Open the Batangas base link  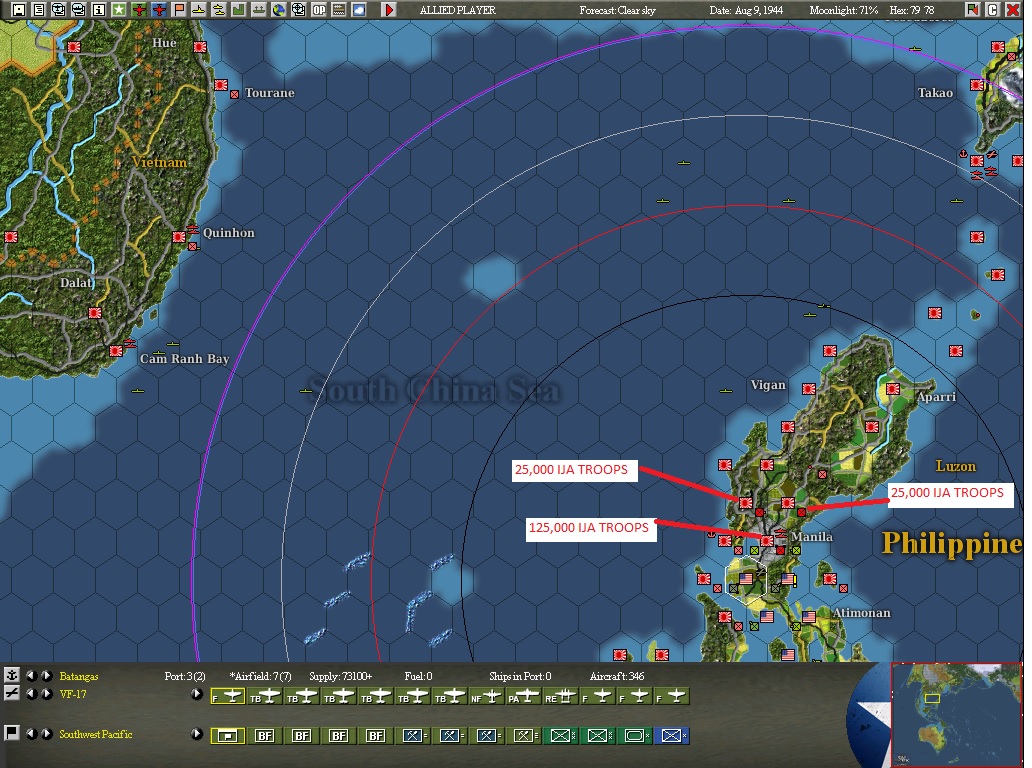click(78, 676)
